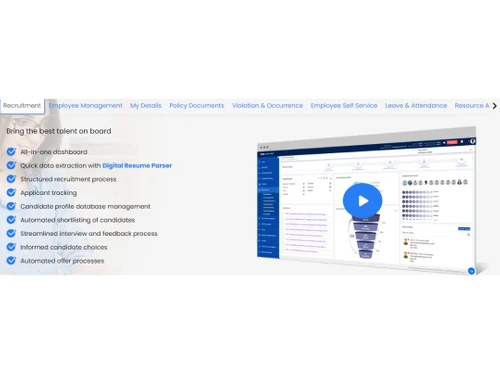Screen dimensions: 500x375
Task: Go to Violation & Occurrence tab
Action: click(x=267, y=106)
